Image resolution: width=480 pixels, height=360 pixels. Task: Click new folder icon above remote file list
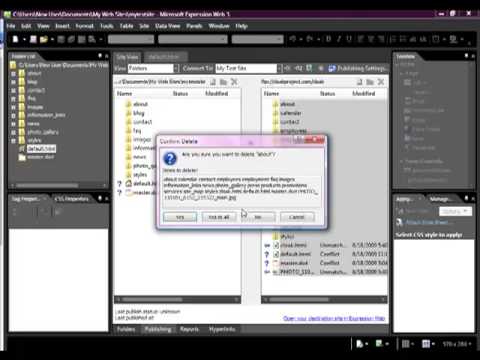click(x=370, y=82)
